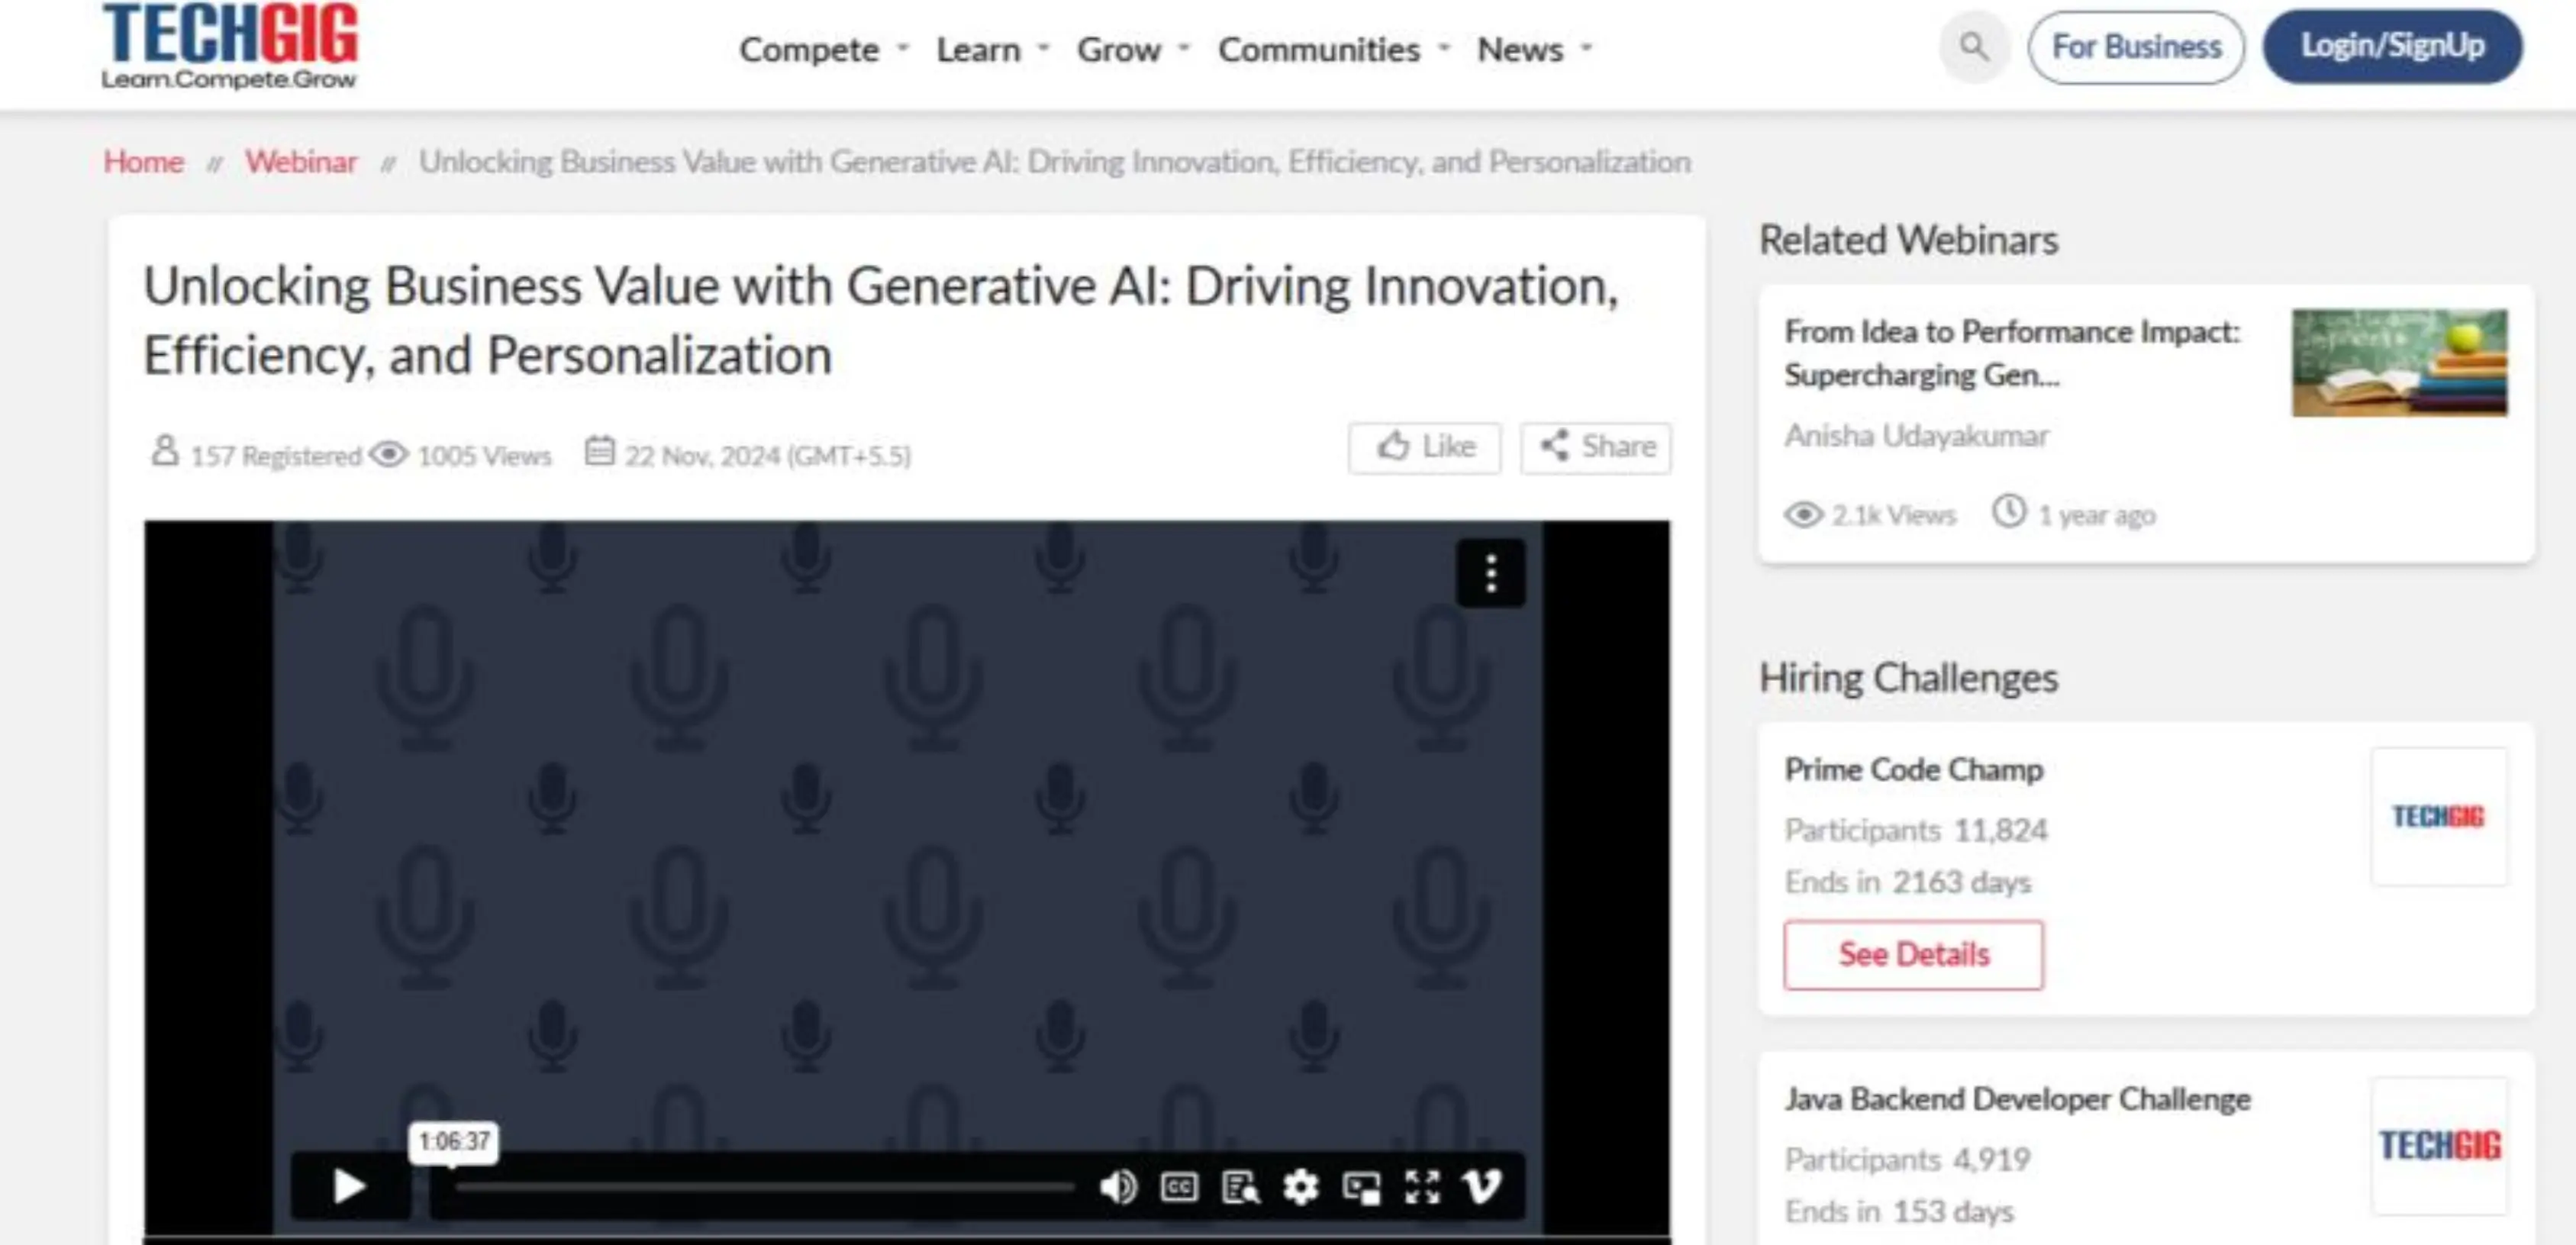Click the video progress bar
This screenshot has height=1245, width=2576.
pyautogui.click(x=764, y=1188)
